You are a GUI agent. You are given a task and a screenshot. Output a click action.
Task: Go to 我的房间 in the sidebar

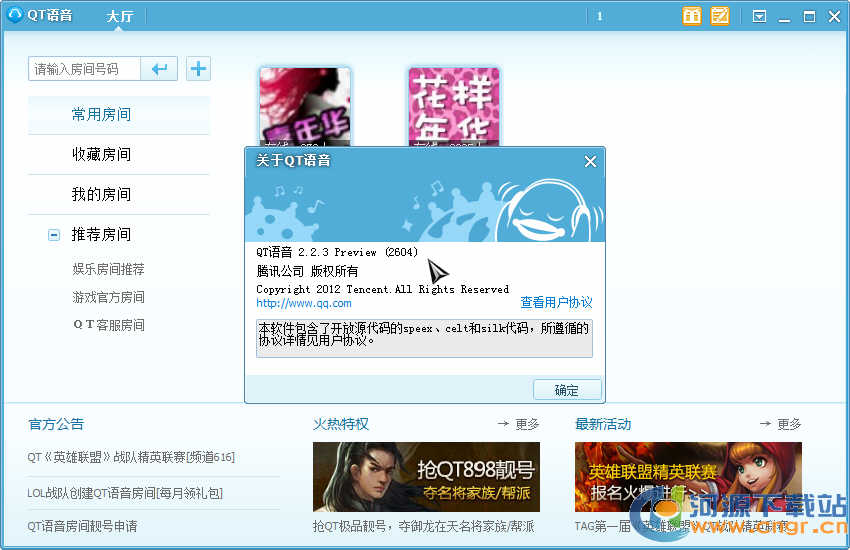tap(101, 195)
